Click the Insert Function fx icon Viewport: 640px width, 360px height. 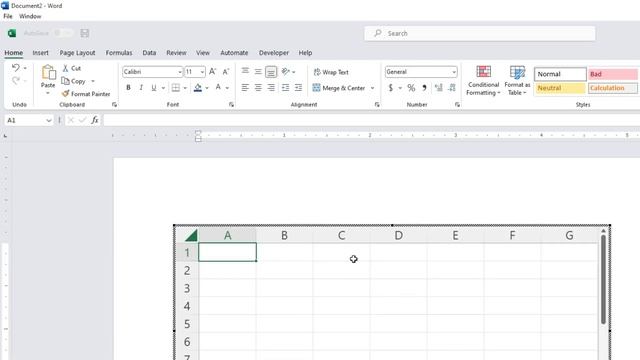tap(95, 120)
